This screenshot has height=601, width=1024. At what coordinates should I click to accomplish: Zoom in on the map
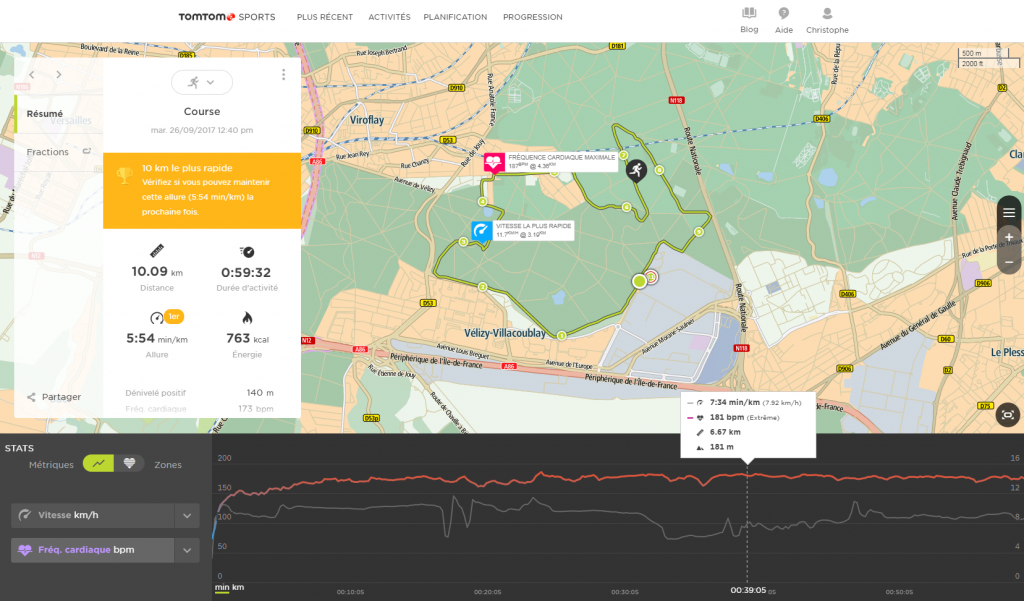[1009, 238]
